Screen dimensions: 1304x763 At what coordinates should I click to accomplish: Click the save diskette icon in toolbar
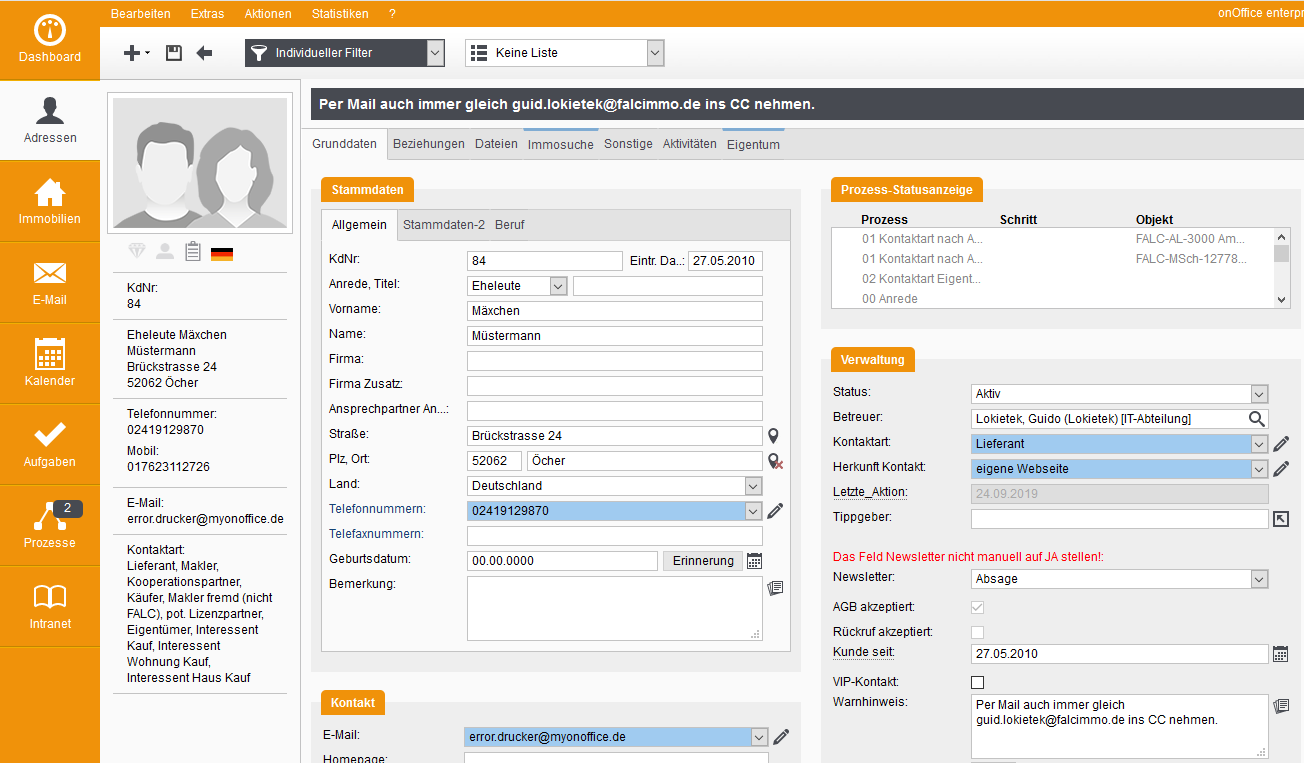(x=174, y=53)
